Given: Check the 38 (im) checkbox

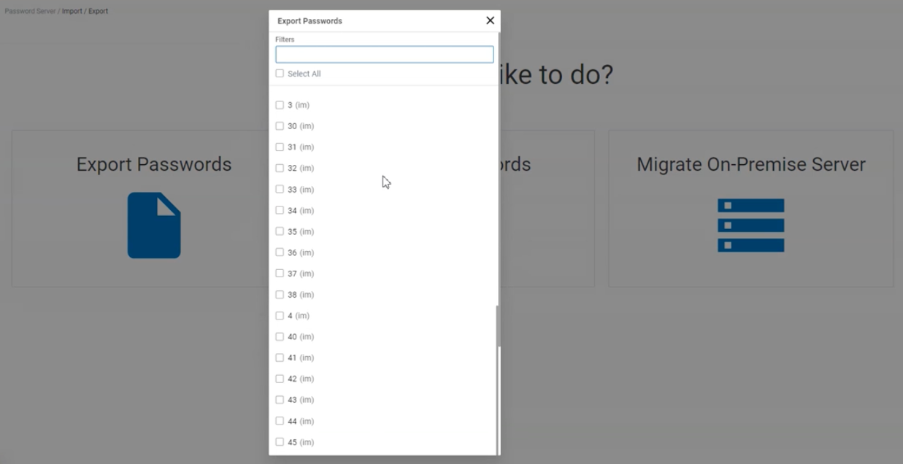Looking at the screenshot, I should coord(280,295).
